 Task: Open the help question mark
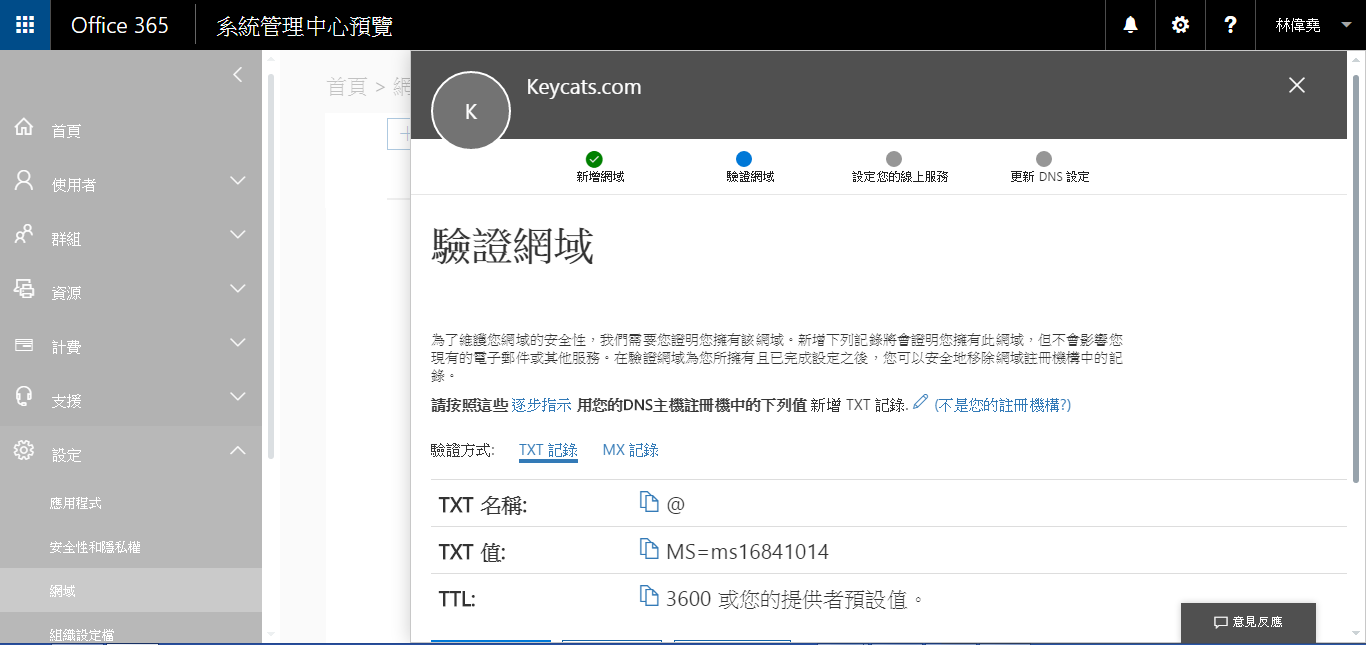tap(1231, 25)
